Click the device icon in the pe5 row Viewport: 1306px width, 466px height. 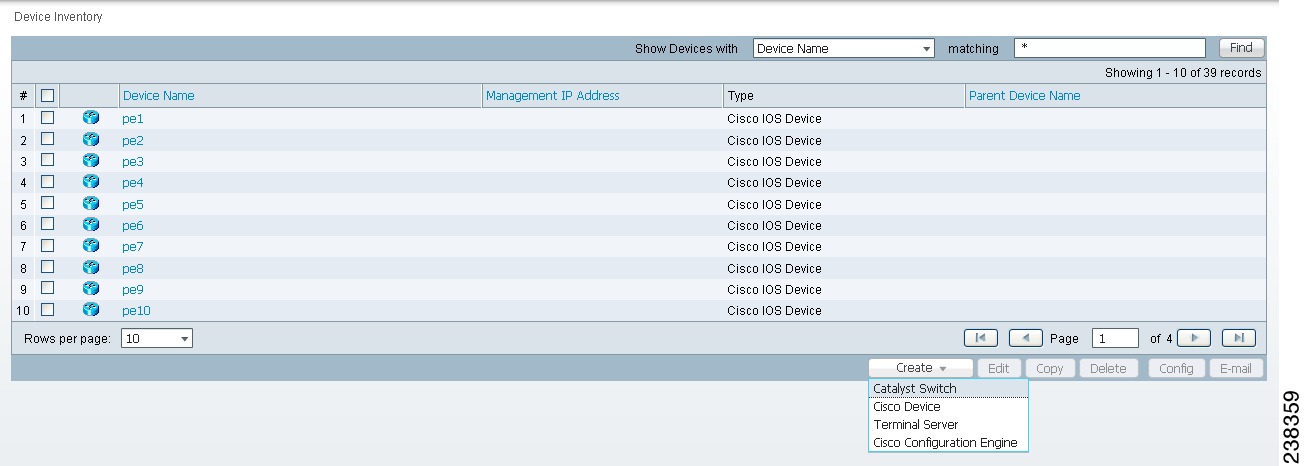point(91,204)
